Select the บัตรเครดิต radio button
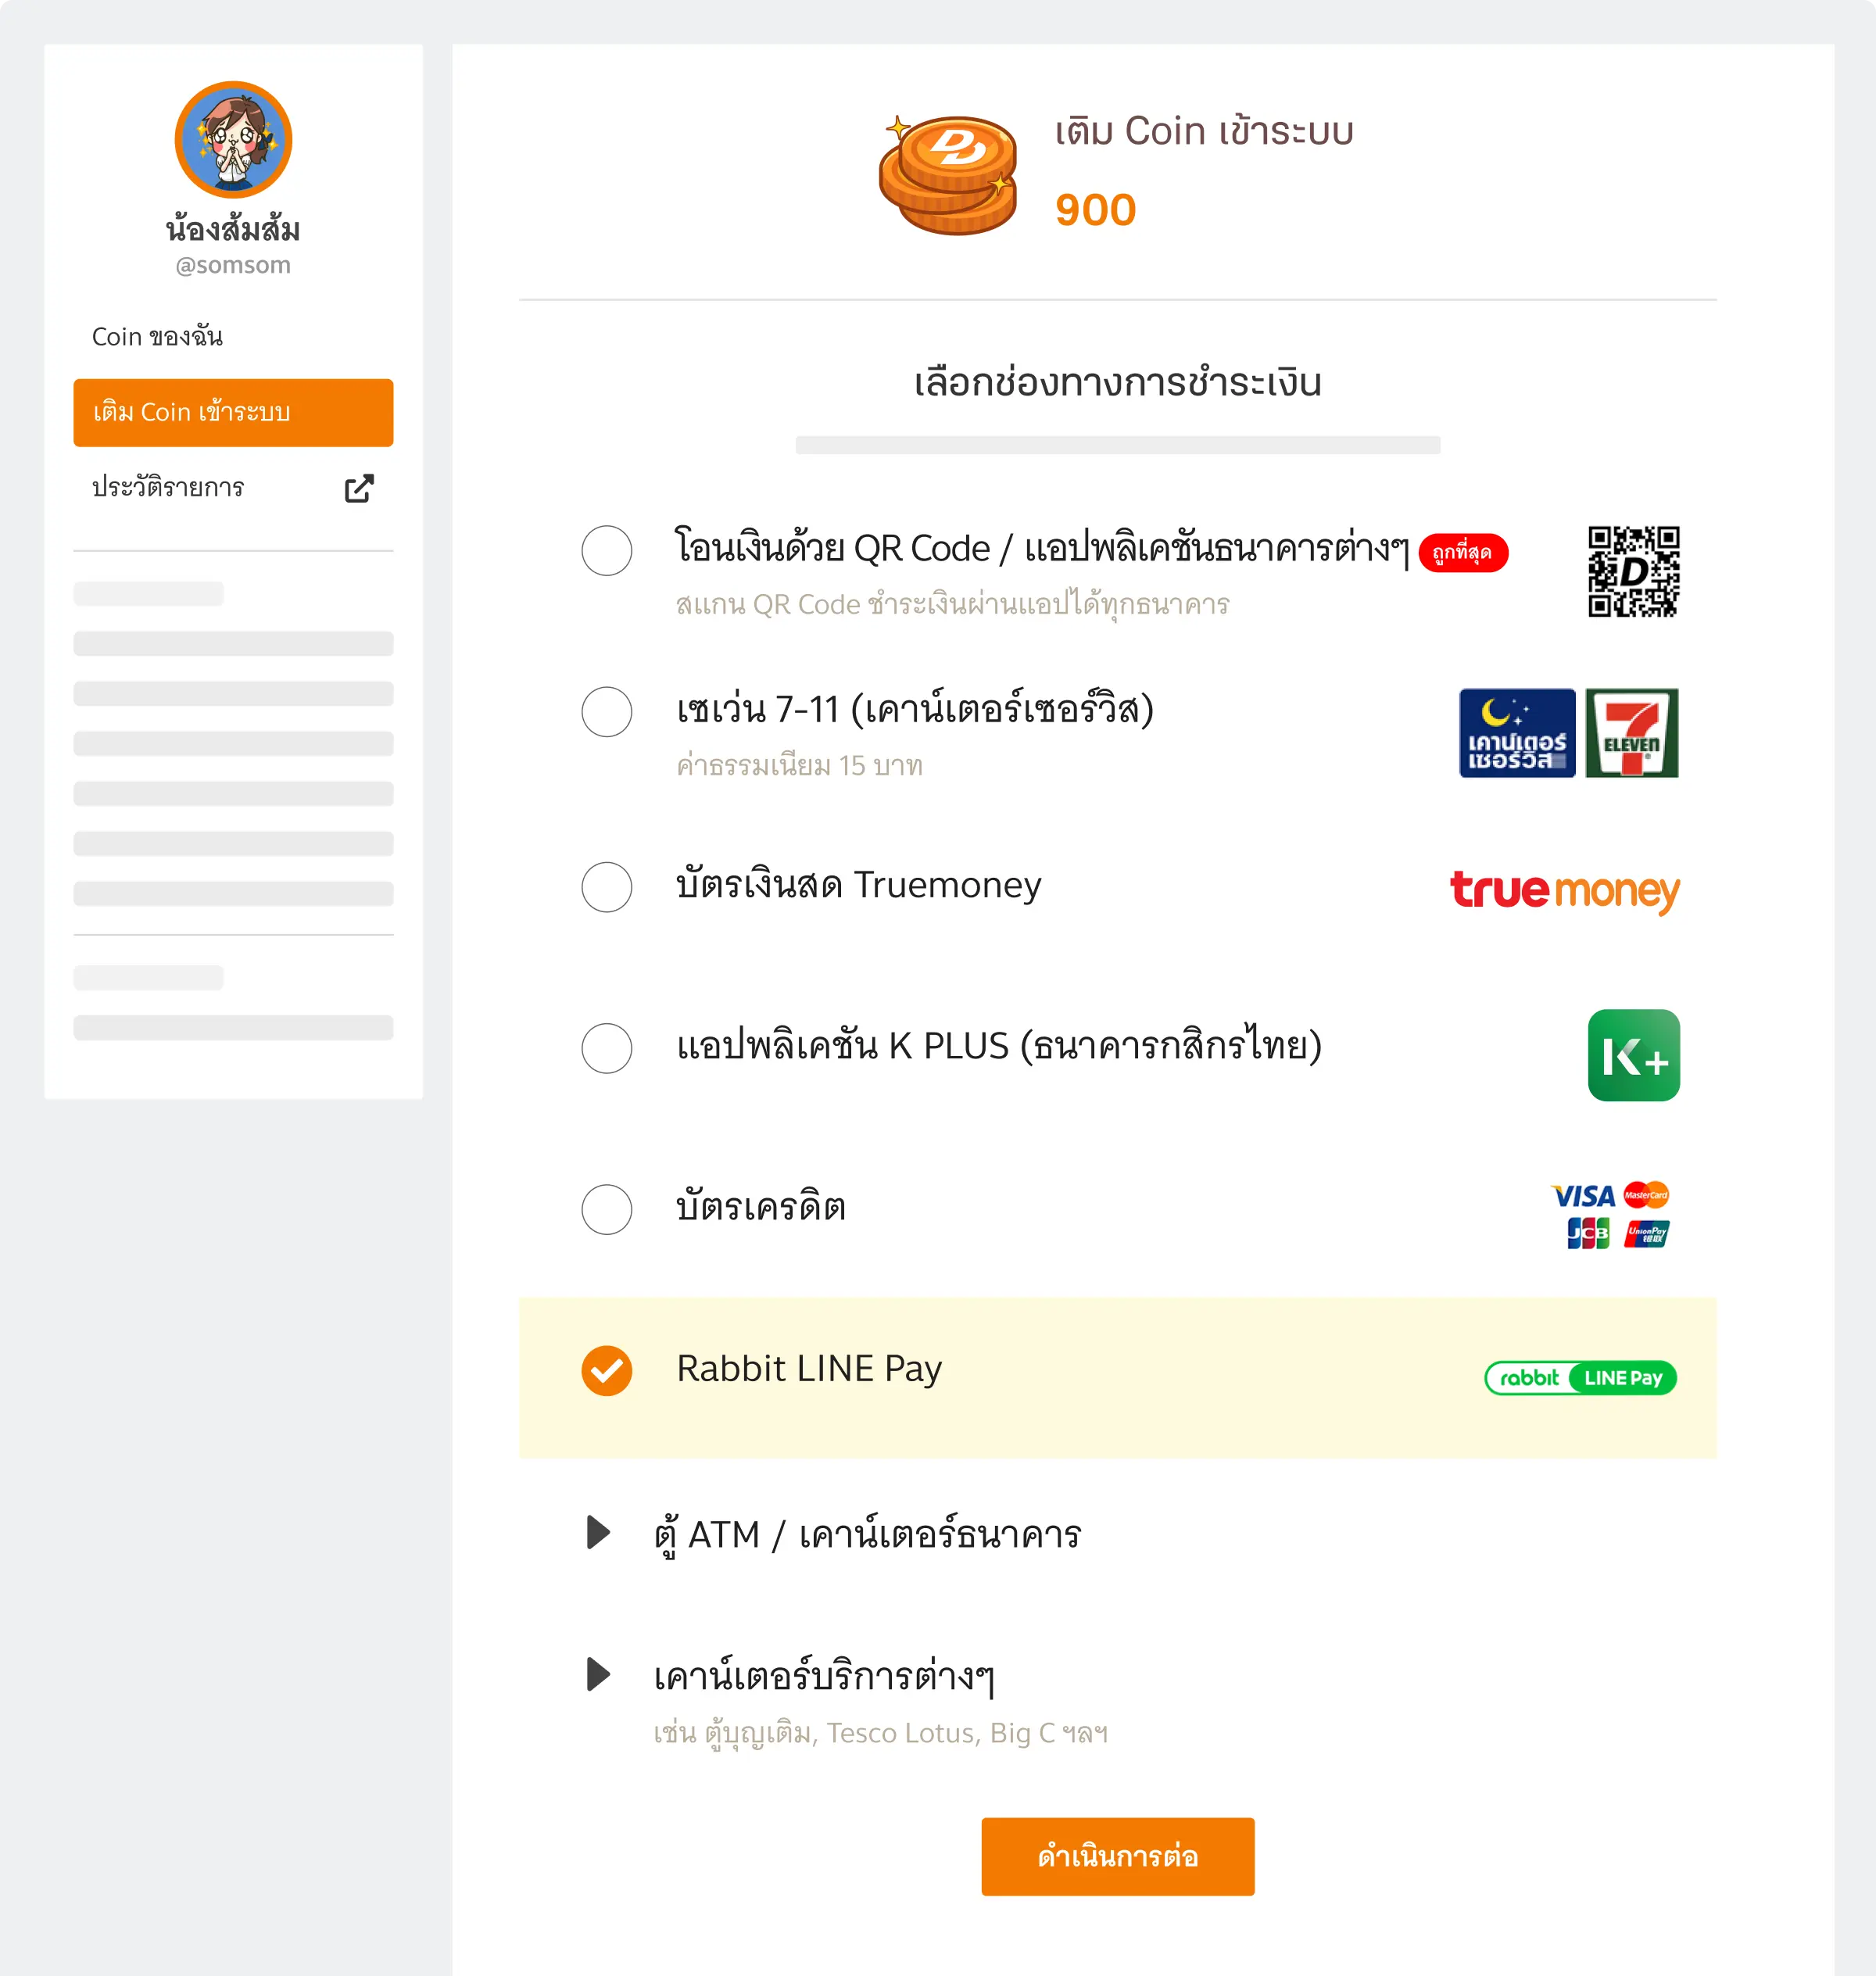1876x1976 pixels. [x=606, y=1209]
